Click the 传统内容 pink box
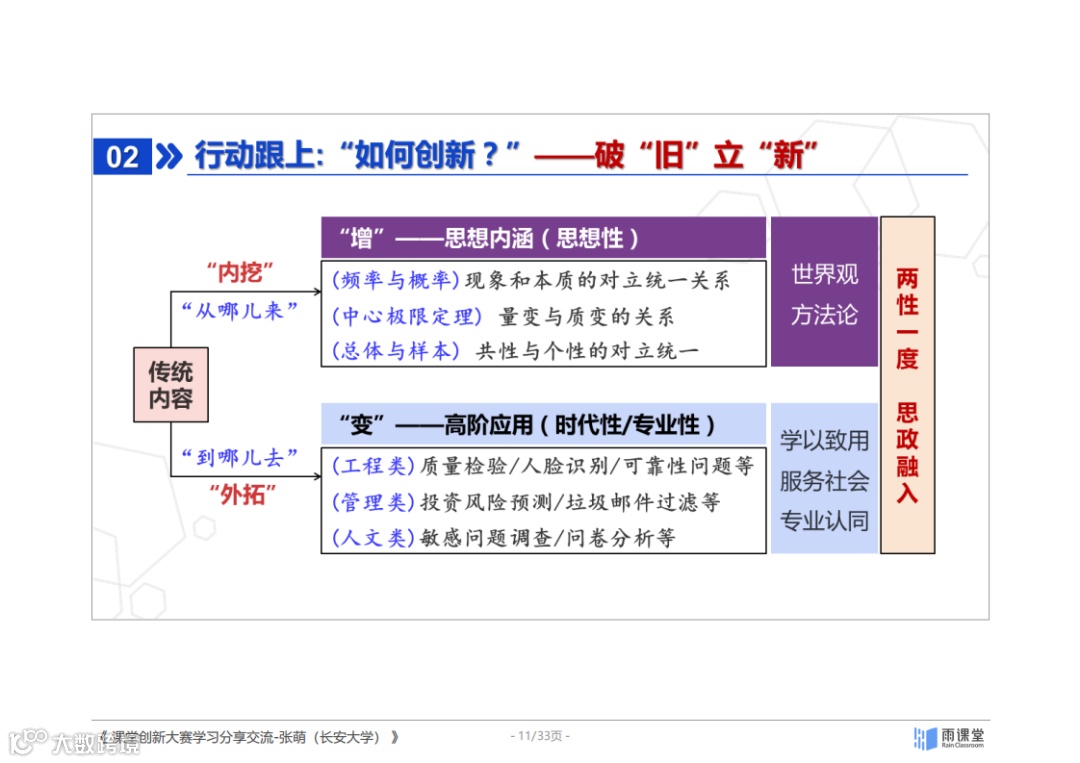 pyautogui.click(x=171, y=385)
